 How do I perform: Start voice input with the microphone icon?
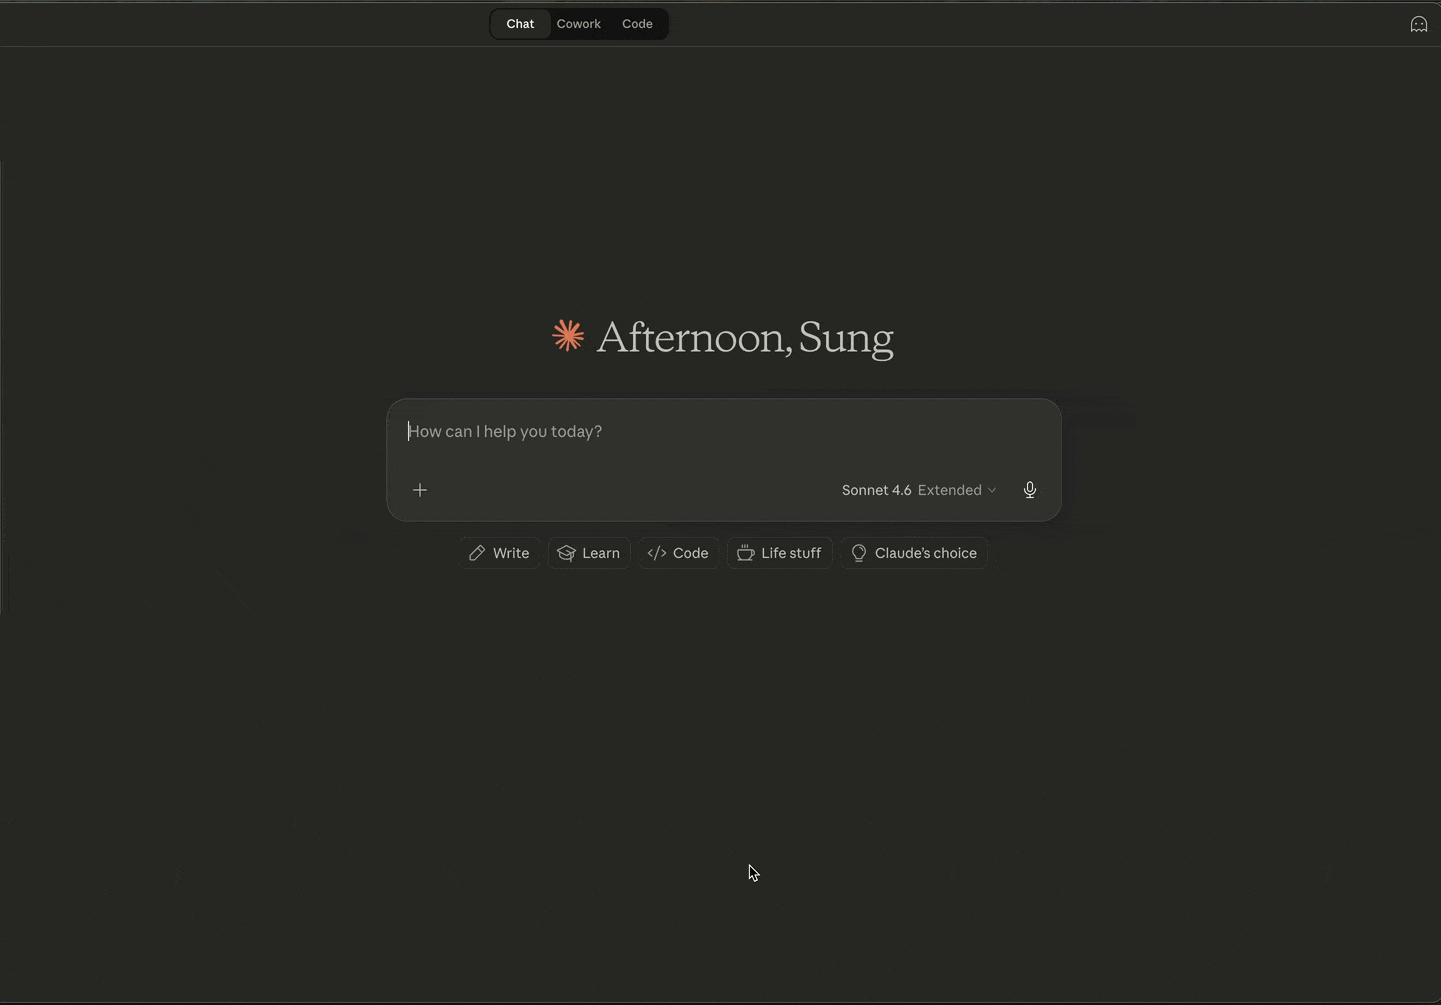coord(1029,490)
